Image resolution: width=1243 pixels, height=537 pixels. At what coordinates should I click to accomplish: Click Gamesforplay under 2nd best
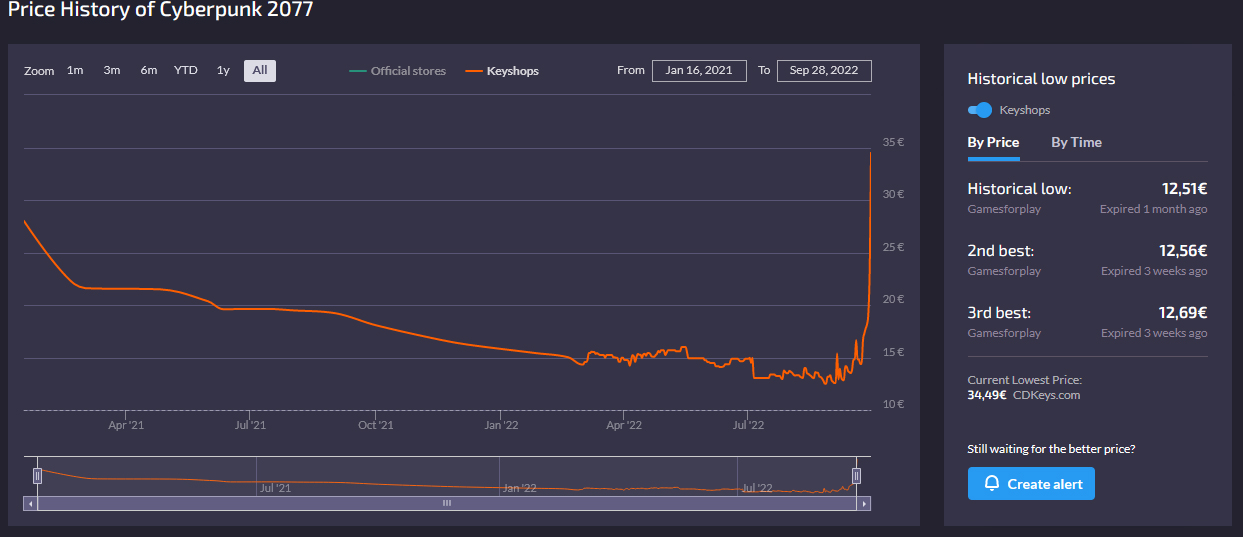coord(1004,272)
